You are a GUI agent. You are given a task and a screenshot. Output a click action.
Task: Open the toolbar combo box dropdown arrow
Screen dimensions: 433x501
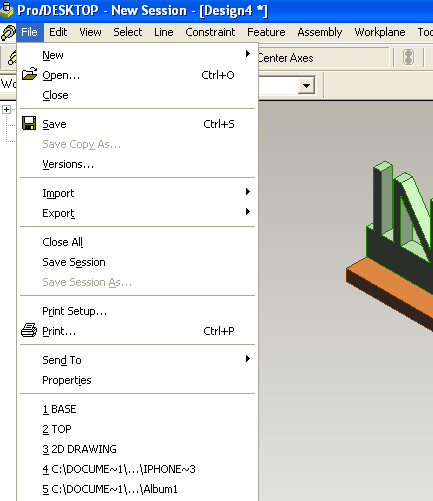(306, 86)
